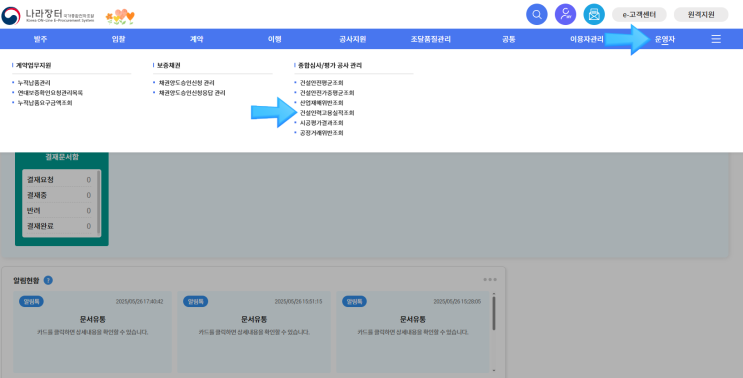Open first item under 종합심사/평가 공사 관리

[321, 82]
